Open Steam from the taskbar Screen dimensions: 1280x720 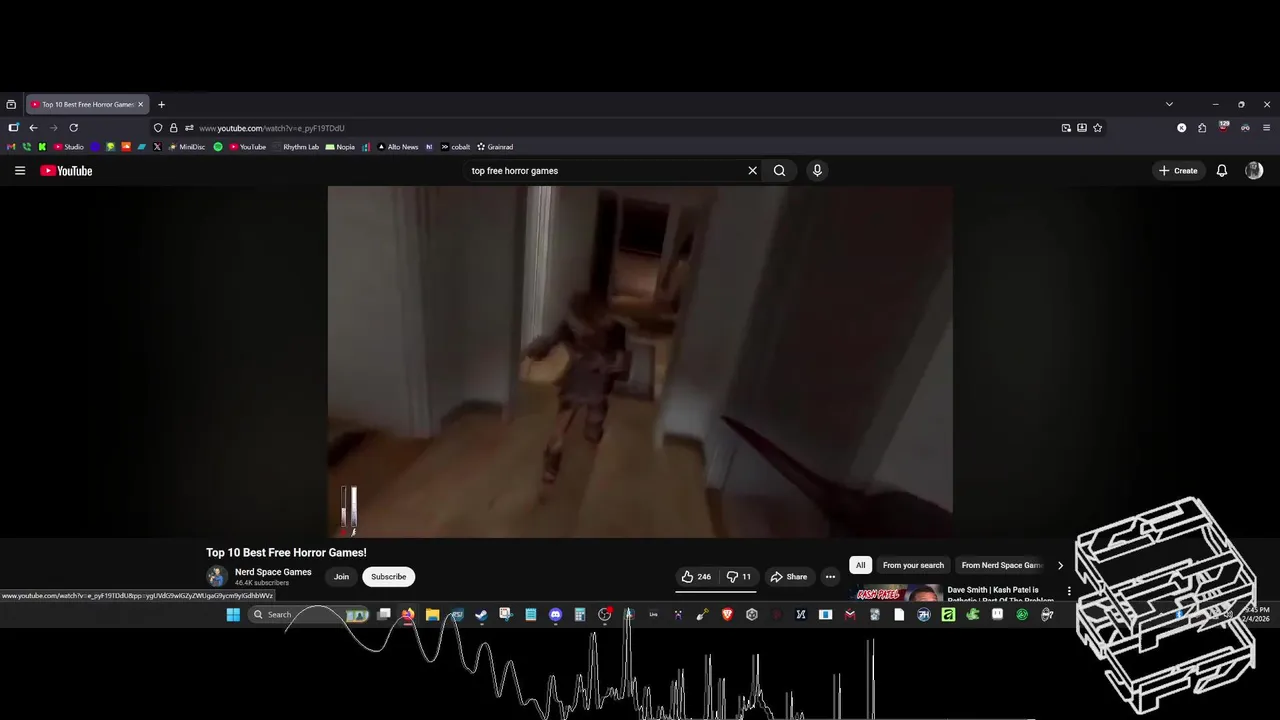point(482,615)
